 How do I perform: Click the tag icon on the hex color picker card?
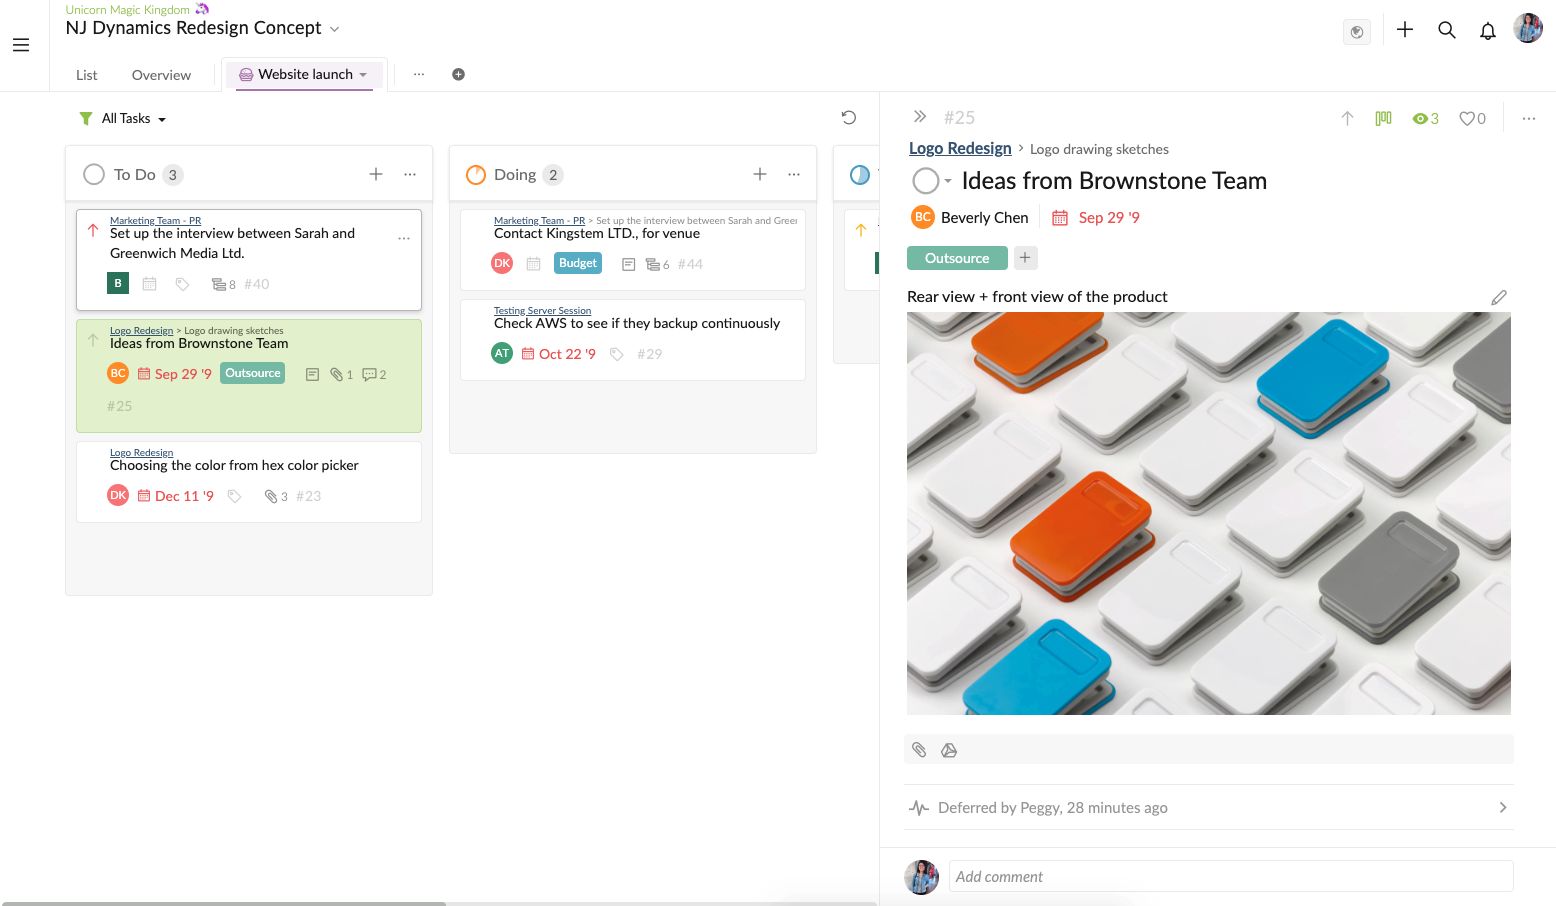[x=235, y=496]
